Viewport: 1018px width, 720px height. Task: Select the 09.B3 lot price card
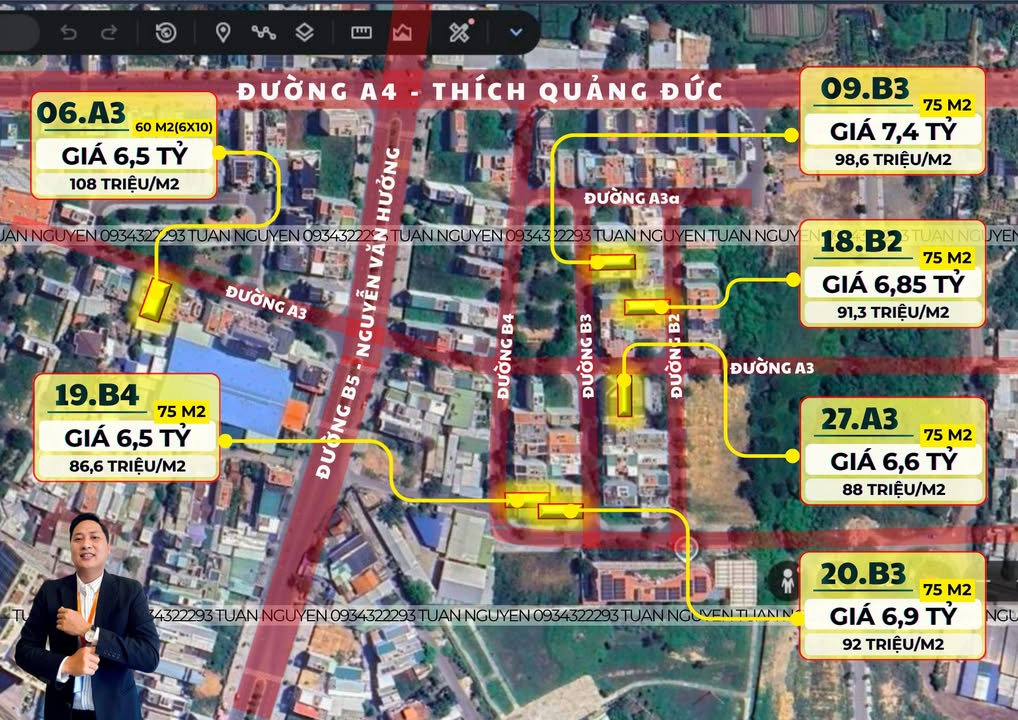892,121
